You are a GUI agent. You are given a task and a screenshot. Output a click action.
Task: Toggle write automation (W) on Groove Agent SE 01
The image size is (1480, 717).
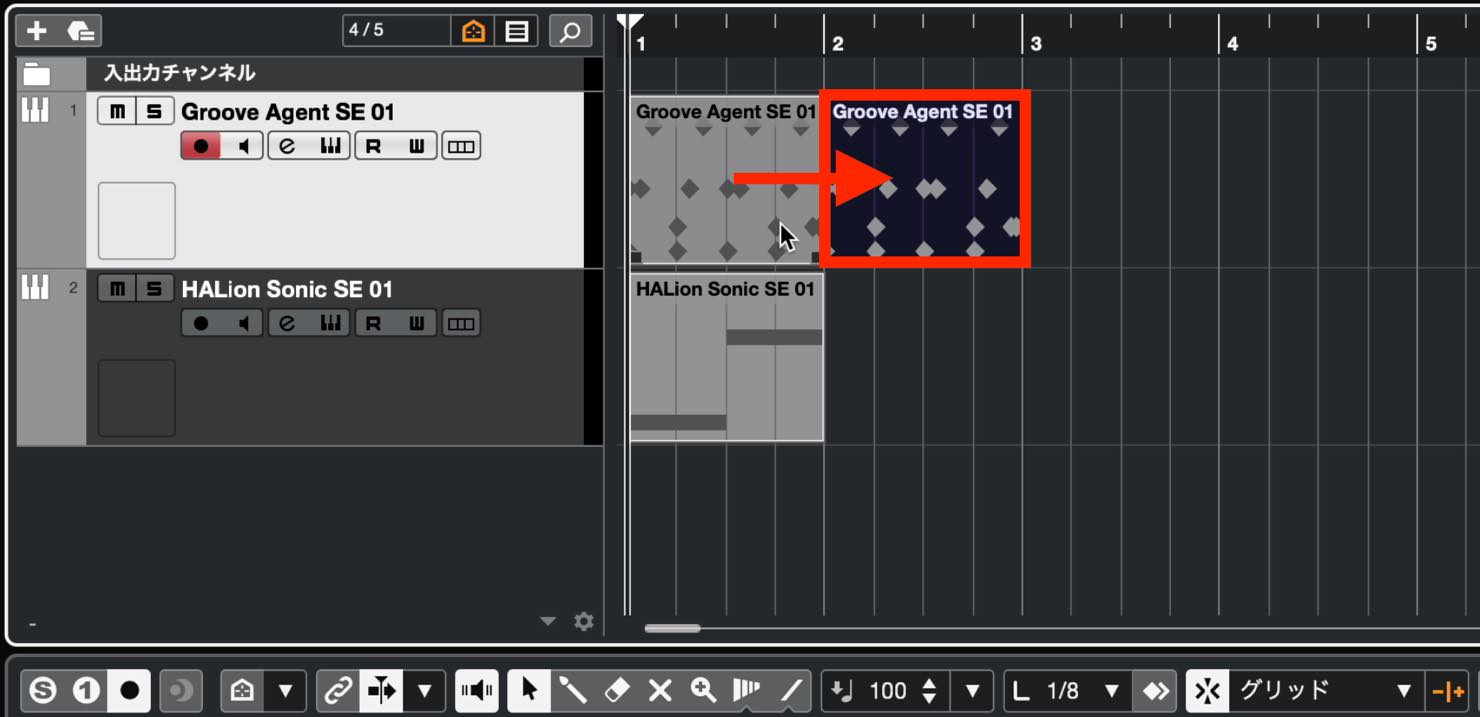[417, 146]
